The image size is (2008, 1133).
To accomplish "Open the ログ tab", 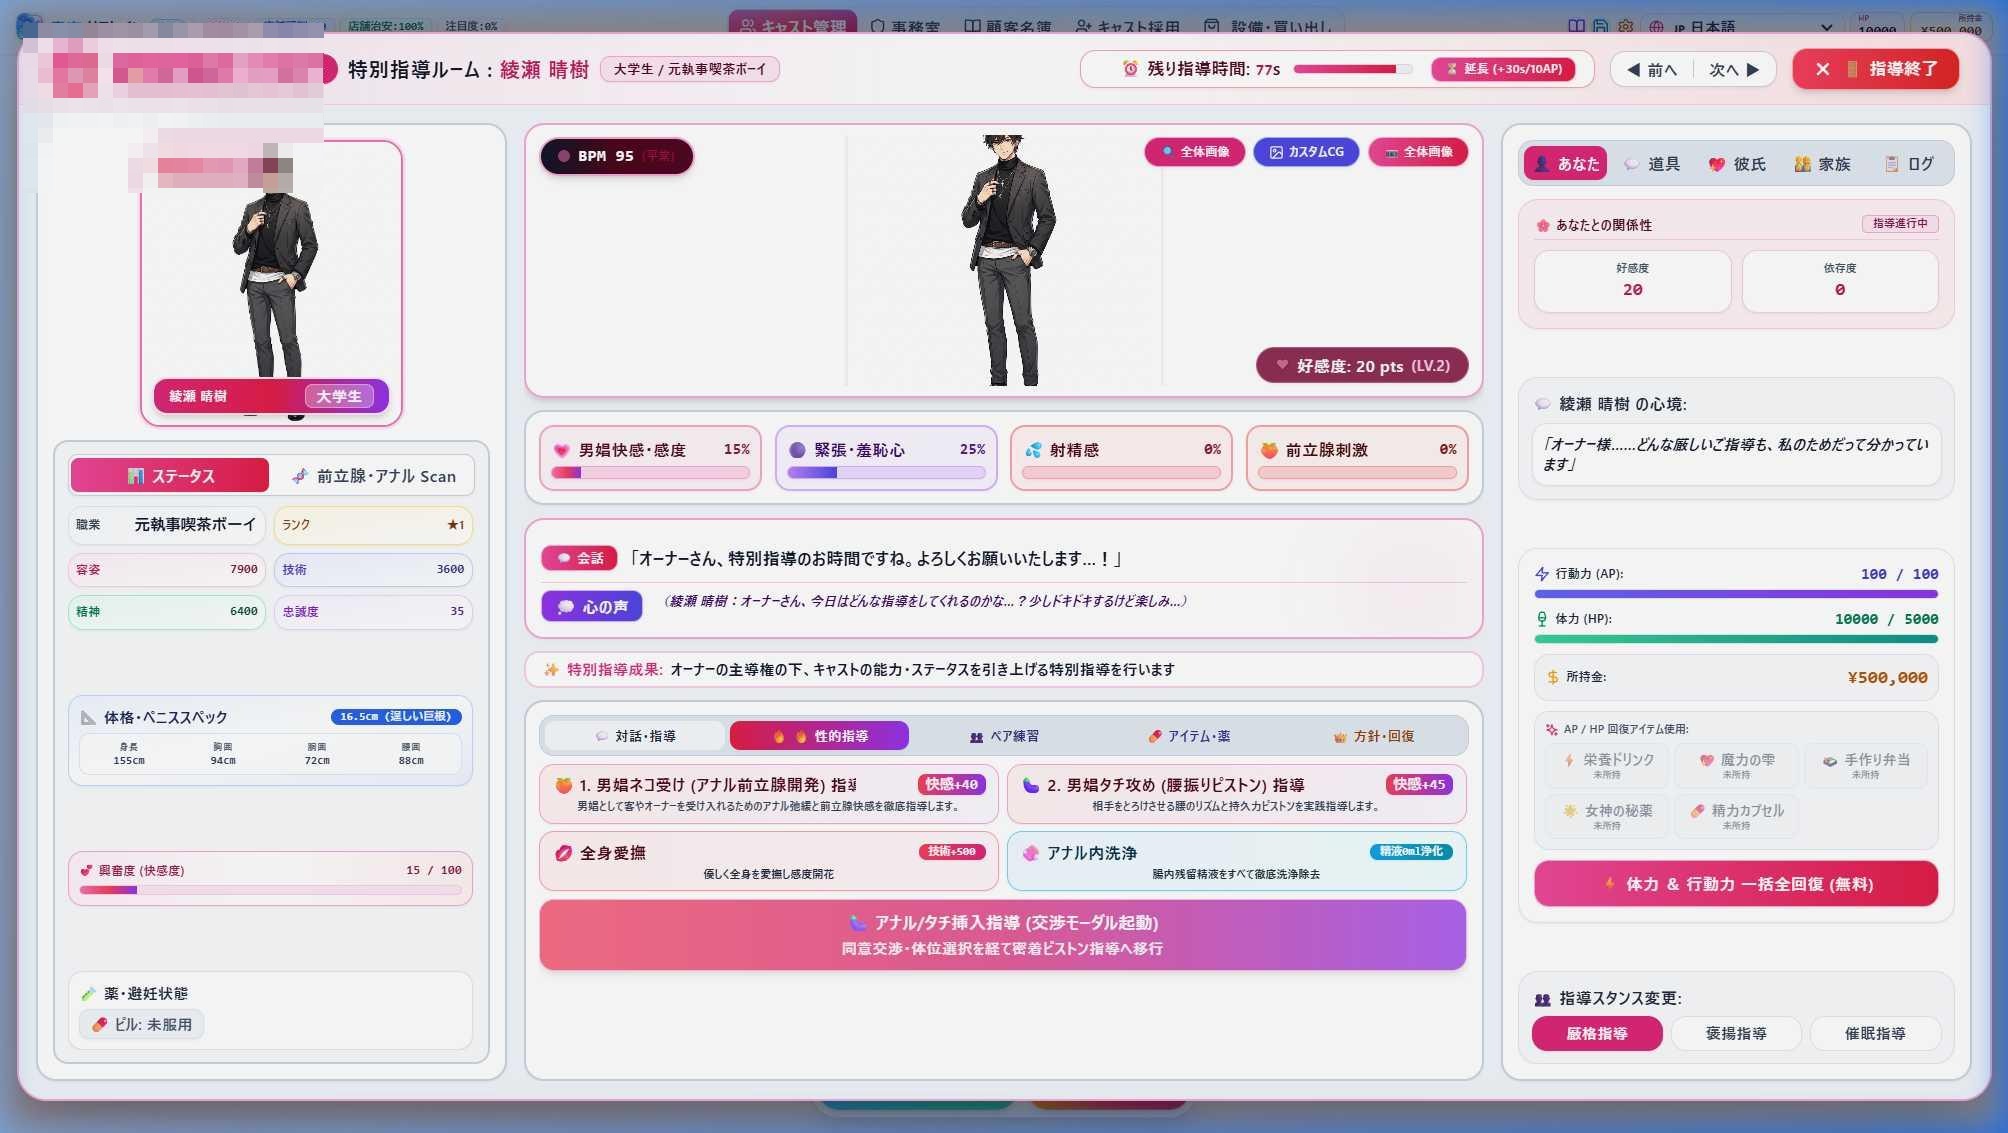I will pyautogui.click(x=1909, y=164).
